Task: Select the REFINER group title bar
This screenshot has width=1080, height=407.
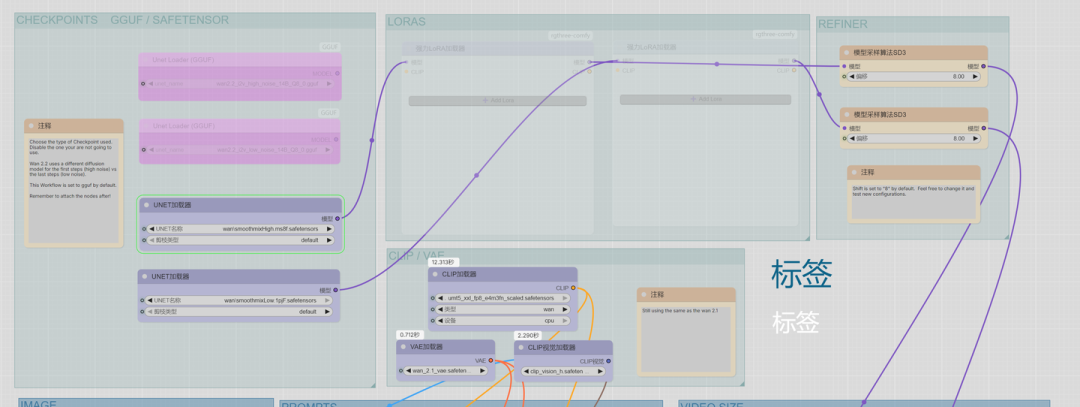Action: coord(843,24)
